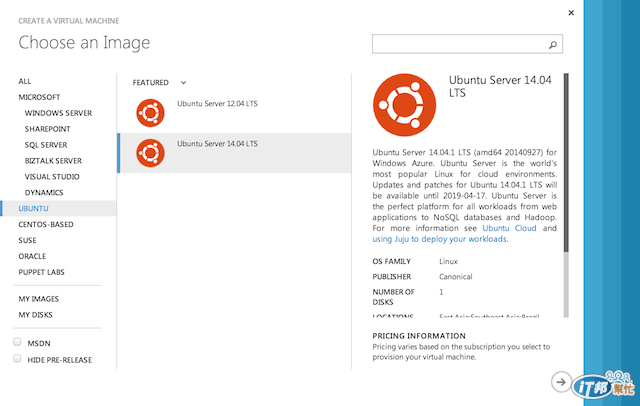Select Ubuntu Server 12.04 LTS row text

pyautogui.click(x=217, y=104)
